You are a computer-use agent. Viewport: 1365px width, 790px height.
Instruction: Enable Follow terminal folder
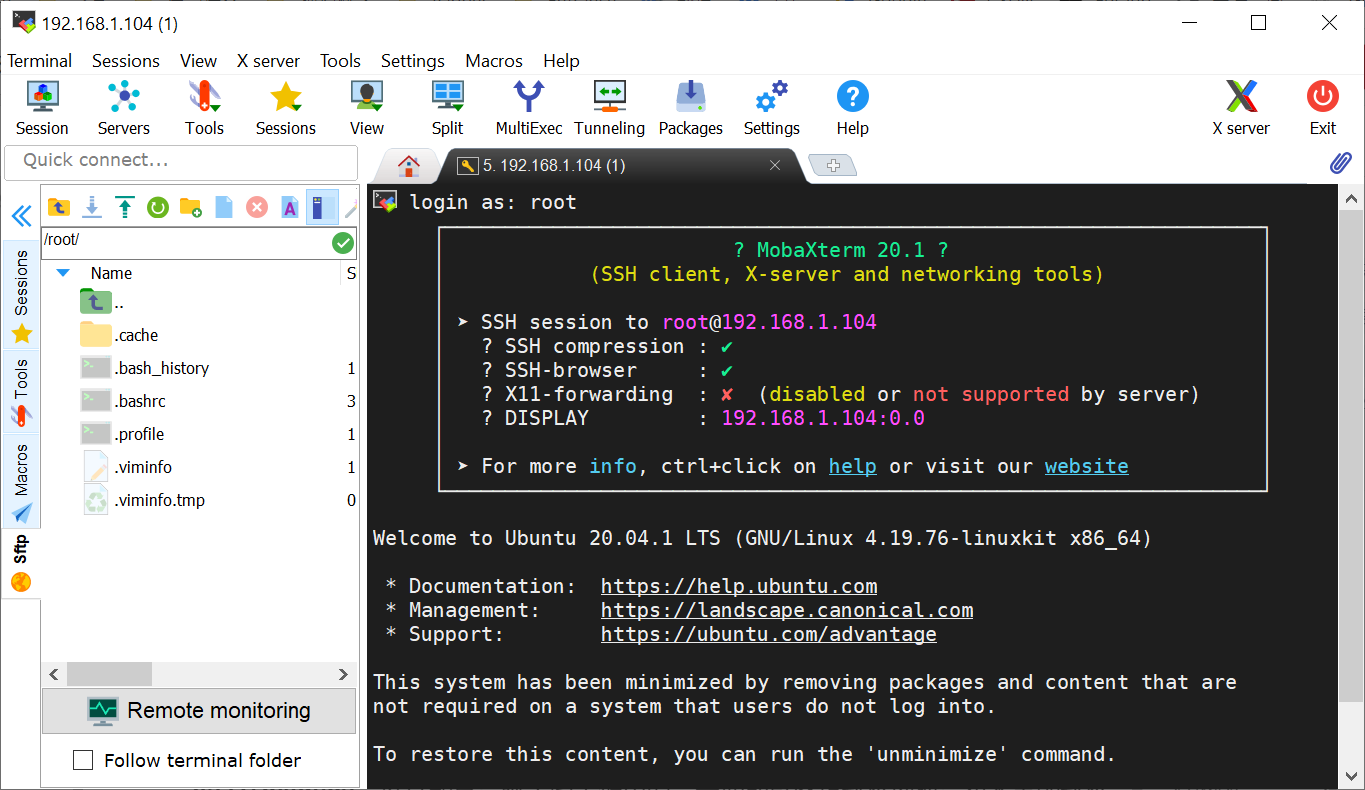(x=83, y=760)
